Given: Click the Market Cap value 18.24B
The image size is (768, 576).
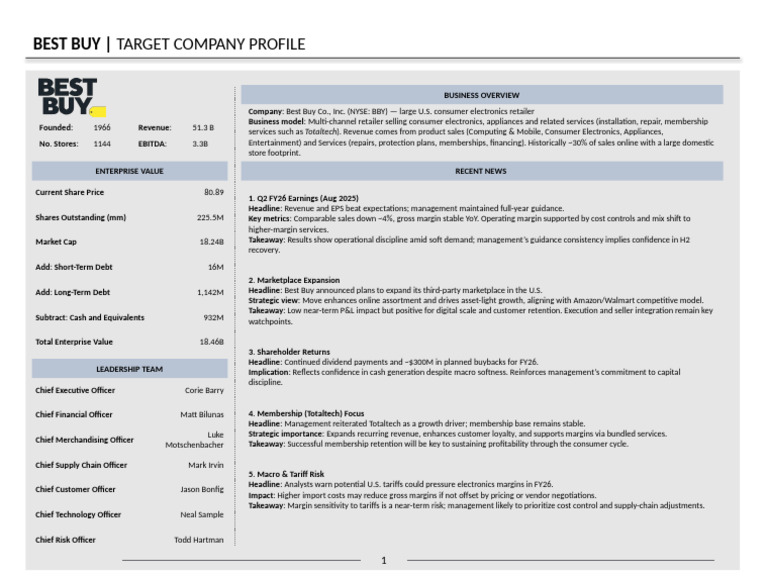Looking at the screenshot, I should point(212,241).
